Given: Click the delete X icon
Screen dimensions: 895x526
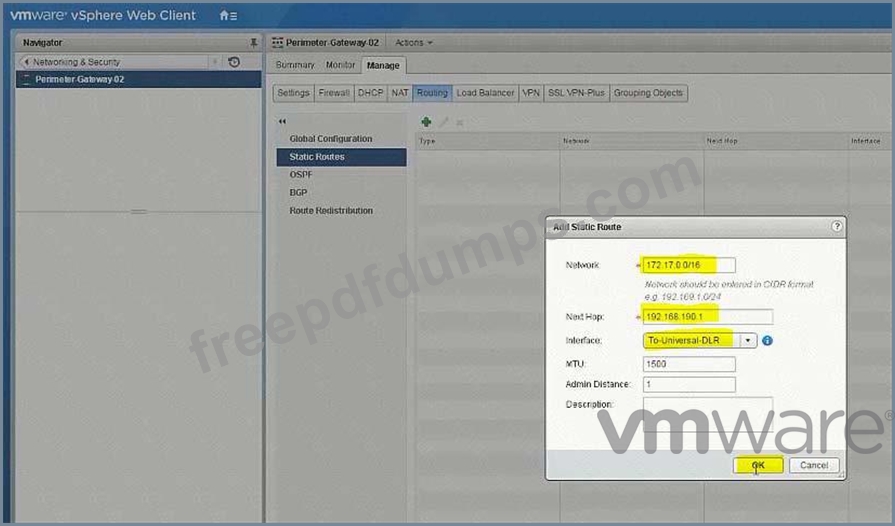Looking at the screenshot, I should (459, 123).
